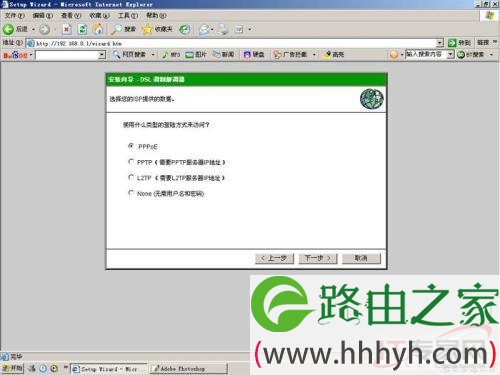
Task: Click the Cancel (取消) wizard button
Action: (x=361, y=258)
